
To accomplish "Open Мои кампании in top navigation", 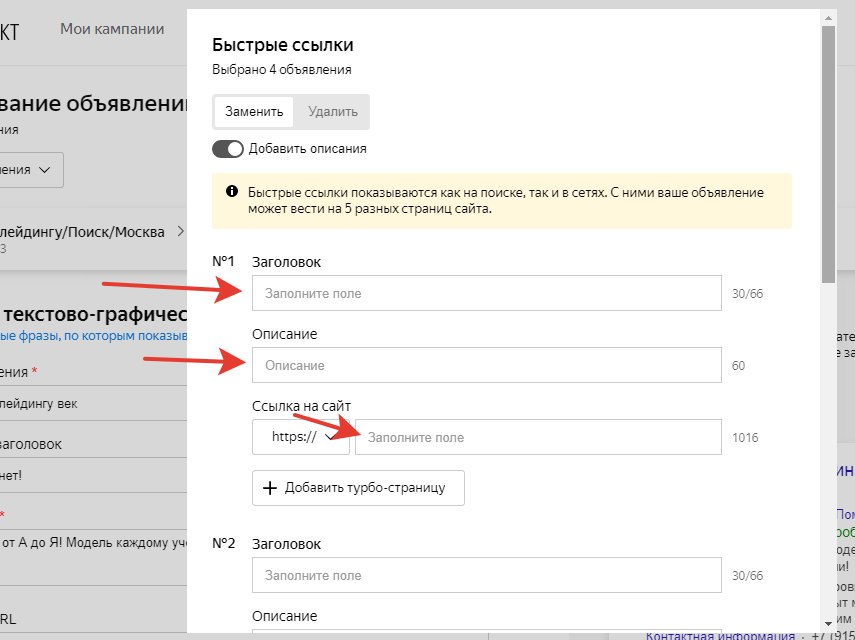I will click(x=112, y=29).
